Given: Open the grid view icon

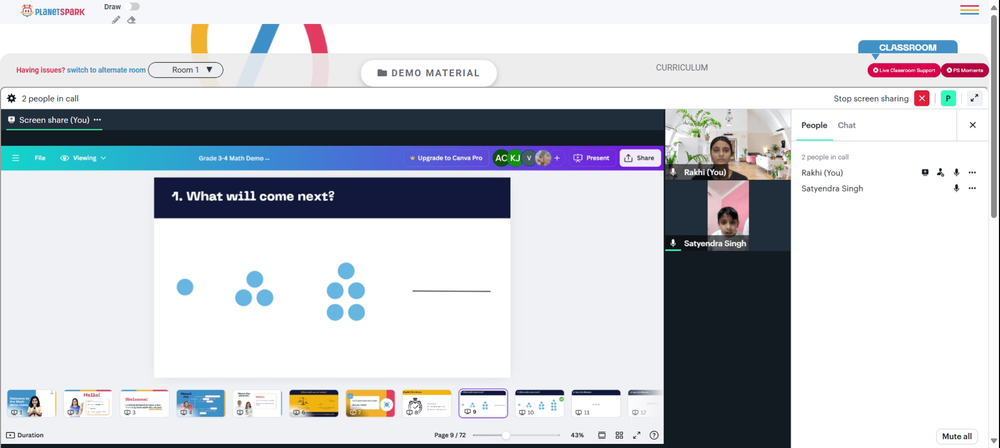Looking at the screenshot, I should [x=619, y=435].
